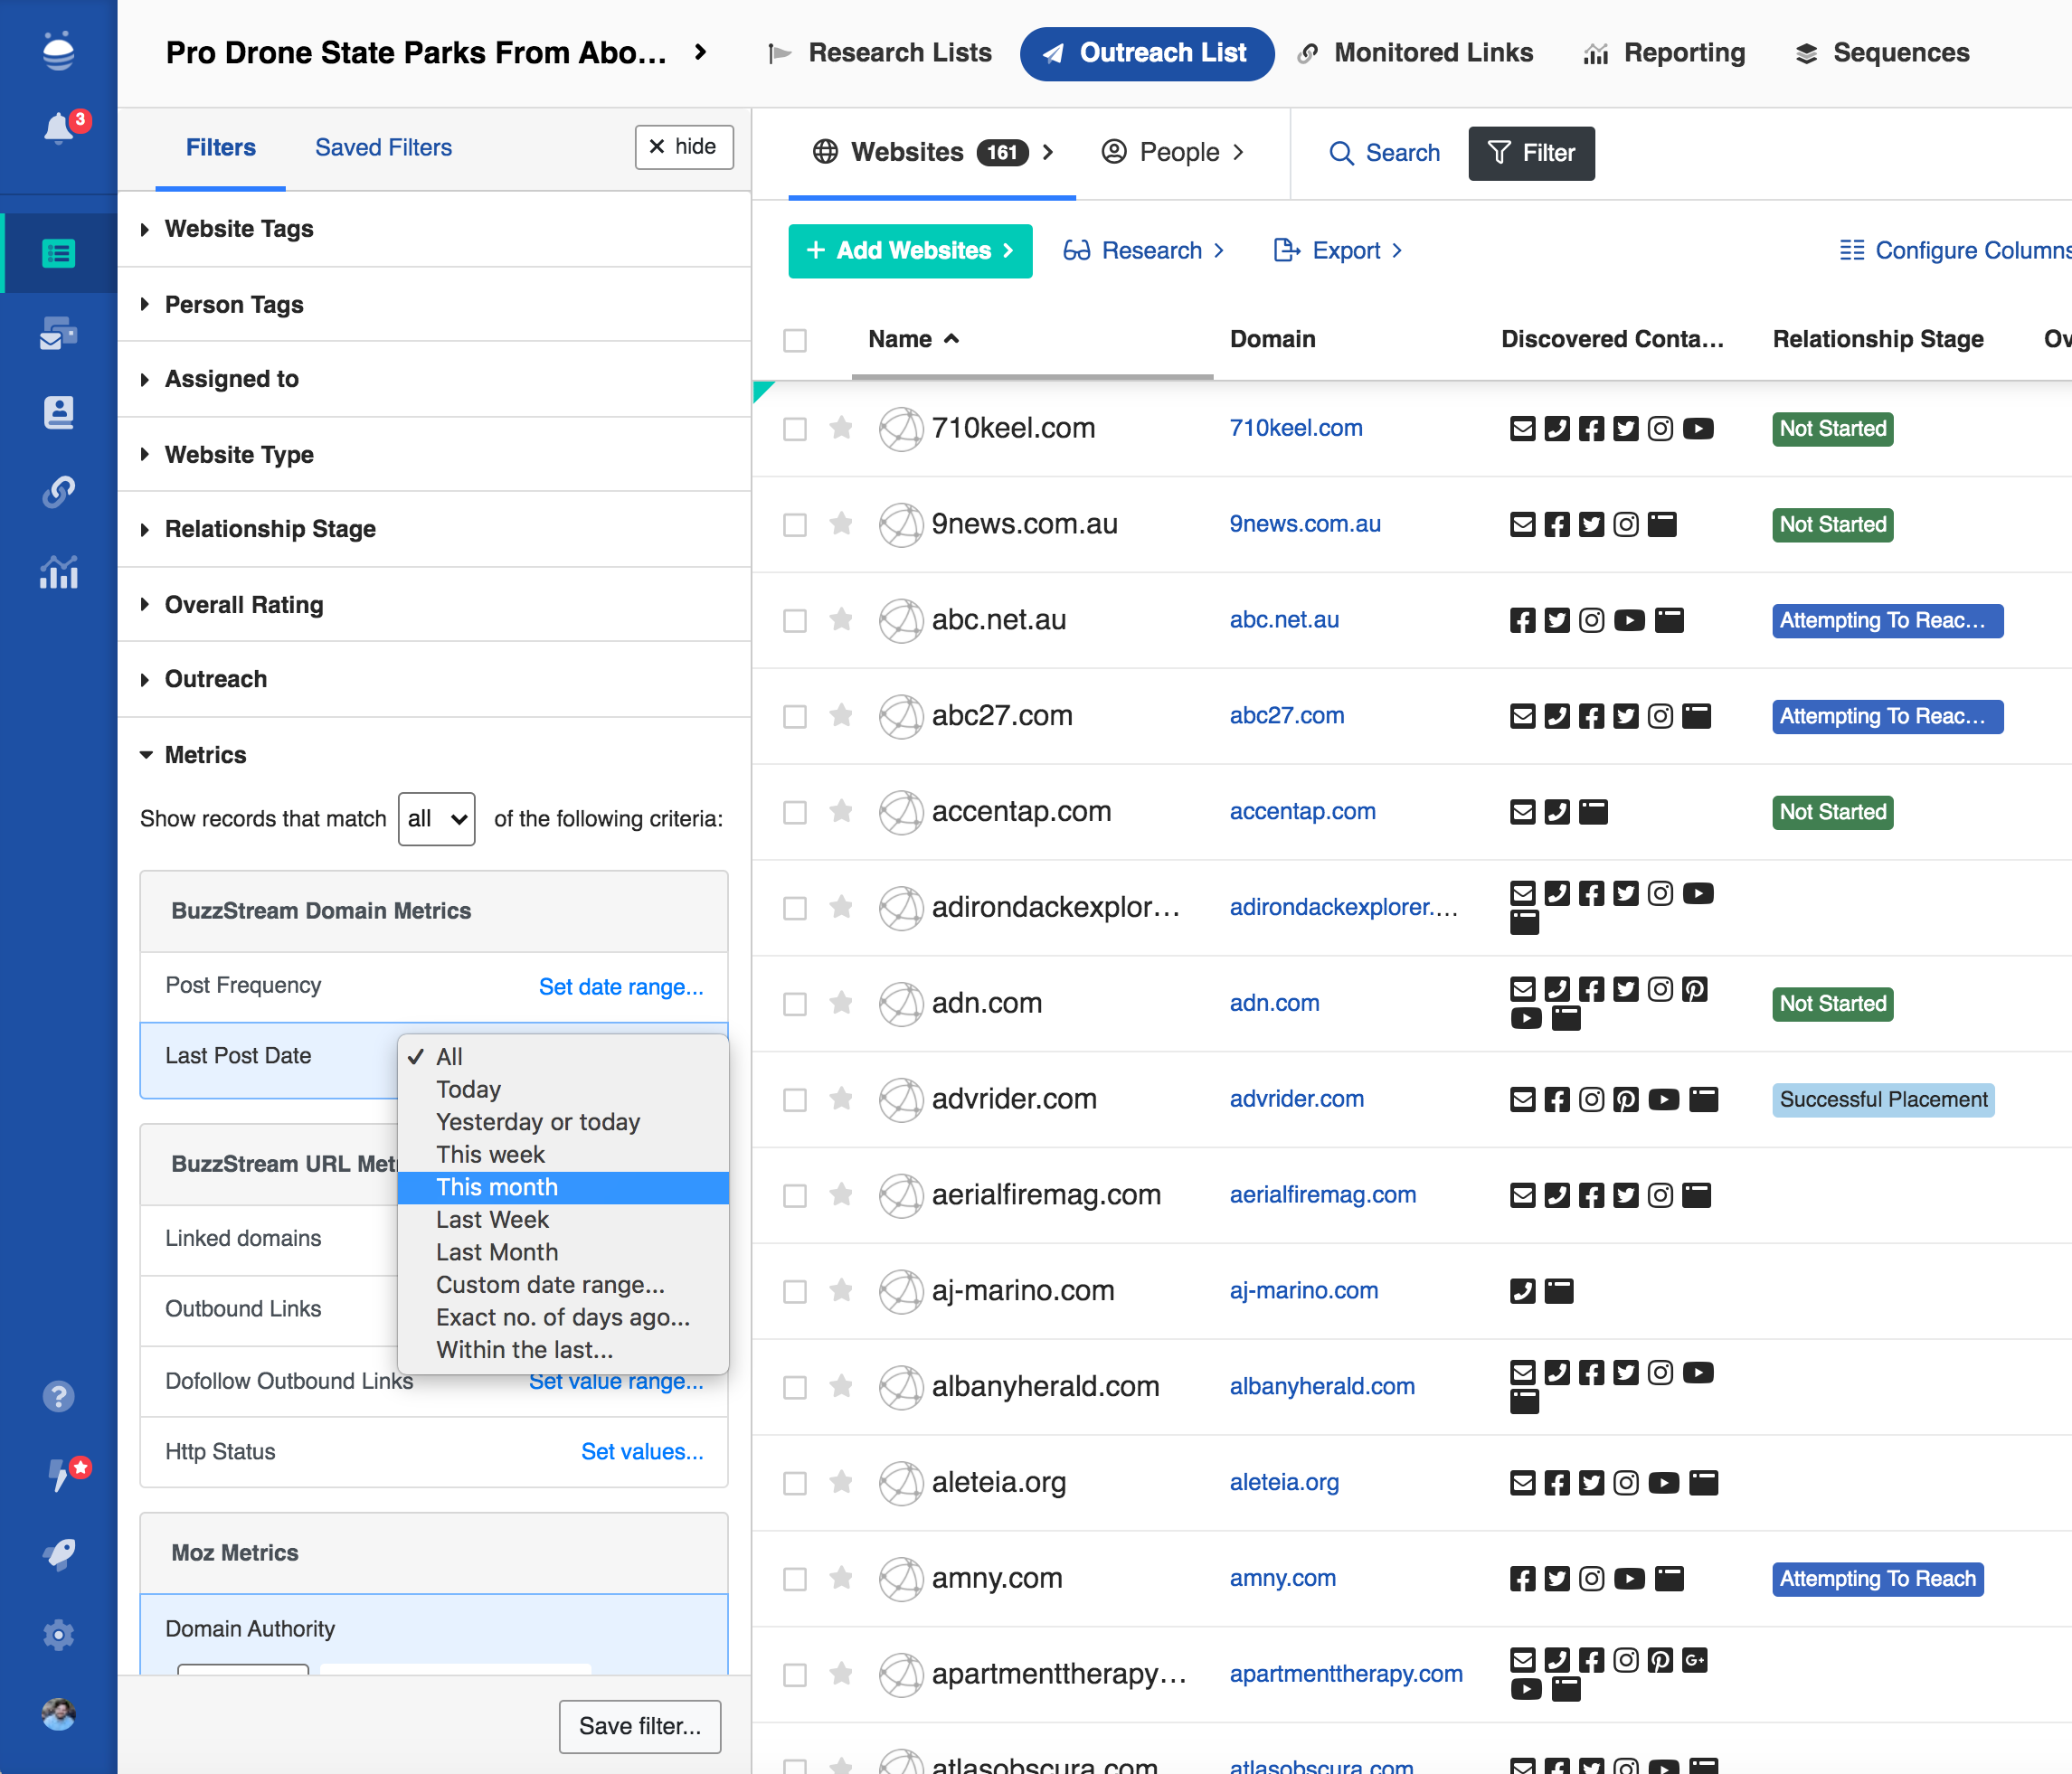Check the select-all checkbox in table header
The image size is (2072, 1774).
coord(795,340)
